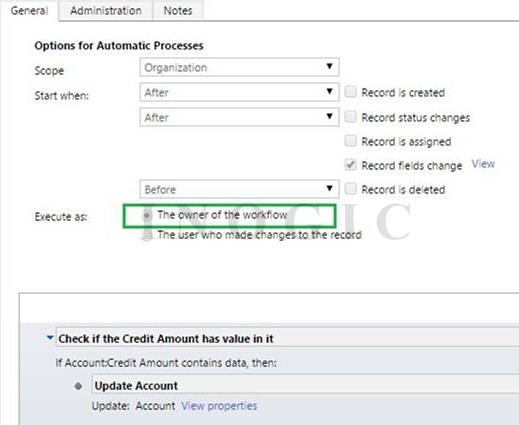
Task: Choose the user who made changes option
Action: [x=146, y=235]
